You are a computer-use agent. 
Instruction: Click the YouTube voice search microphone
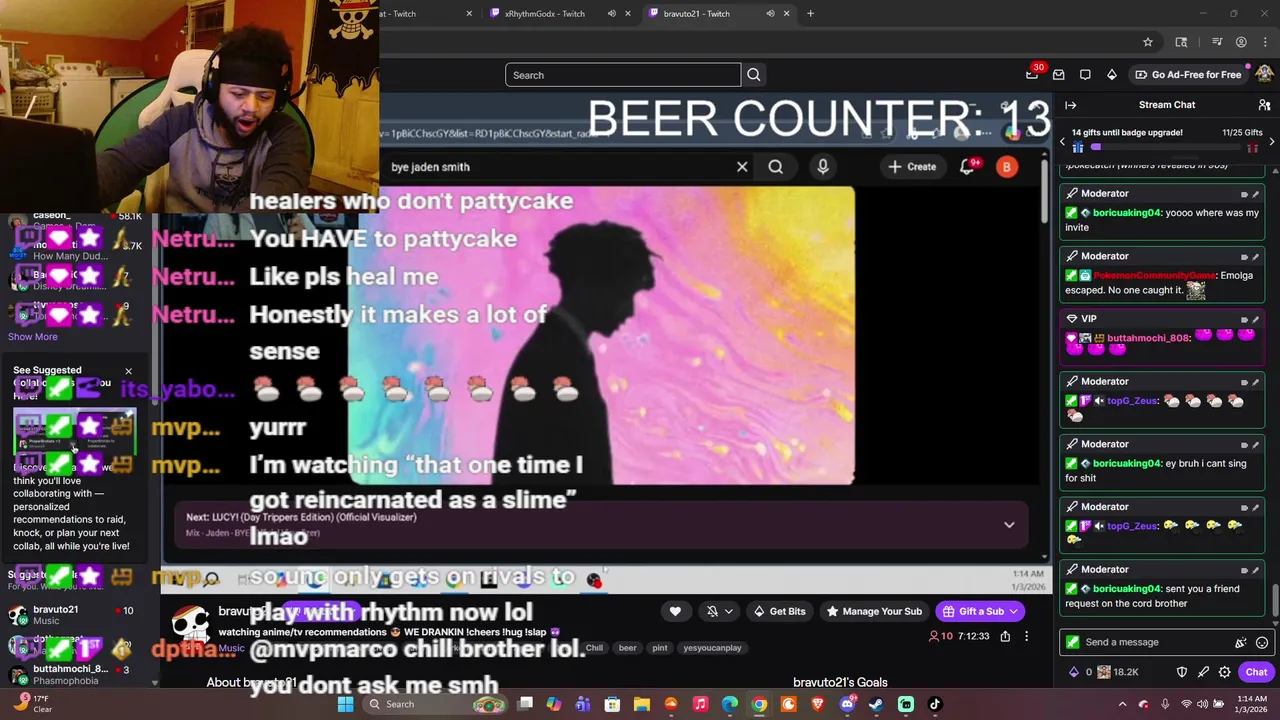822,167
